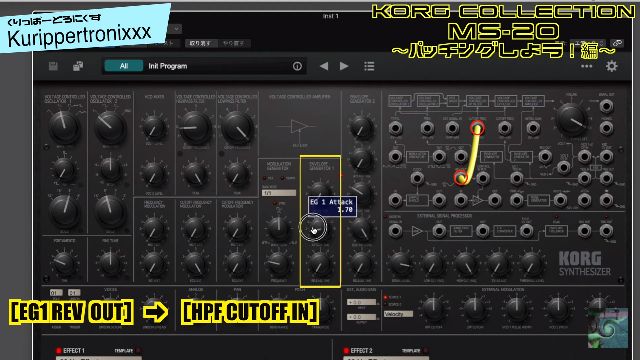The width and height of the screenshot is (640, 360).
Task: Click the External Signal Processor SIGNAL IN jack
Action: click(395, 231)
